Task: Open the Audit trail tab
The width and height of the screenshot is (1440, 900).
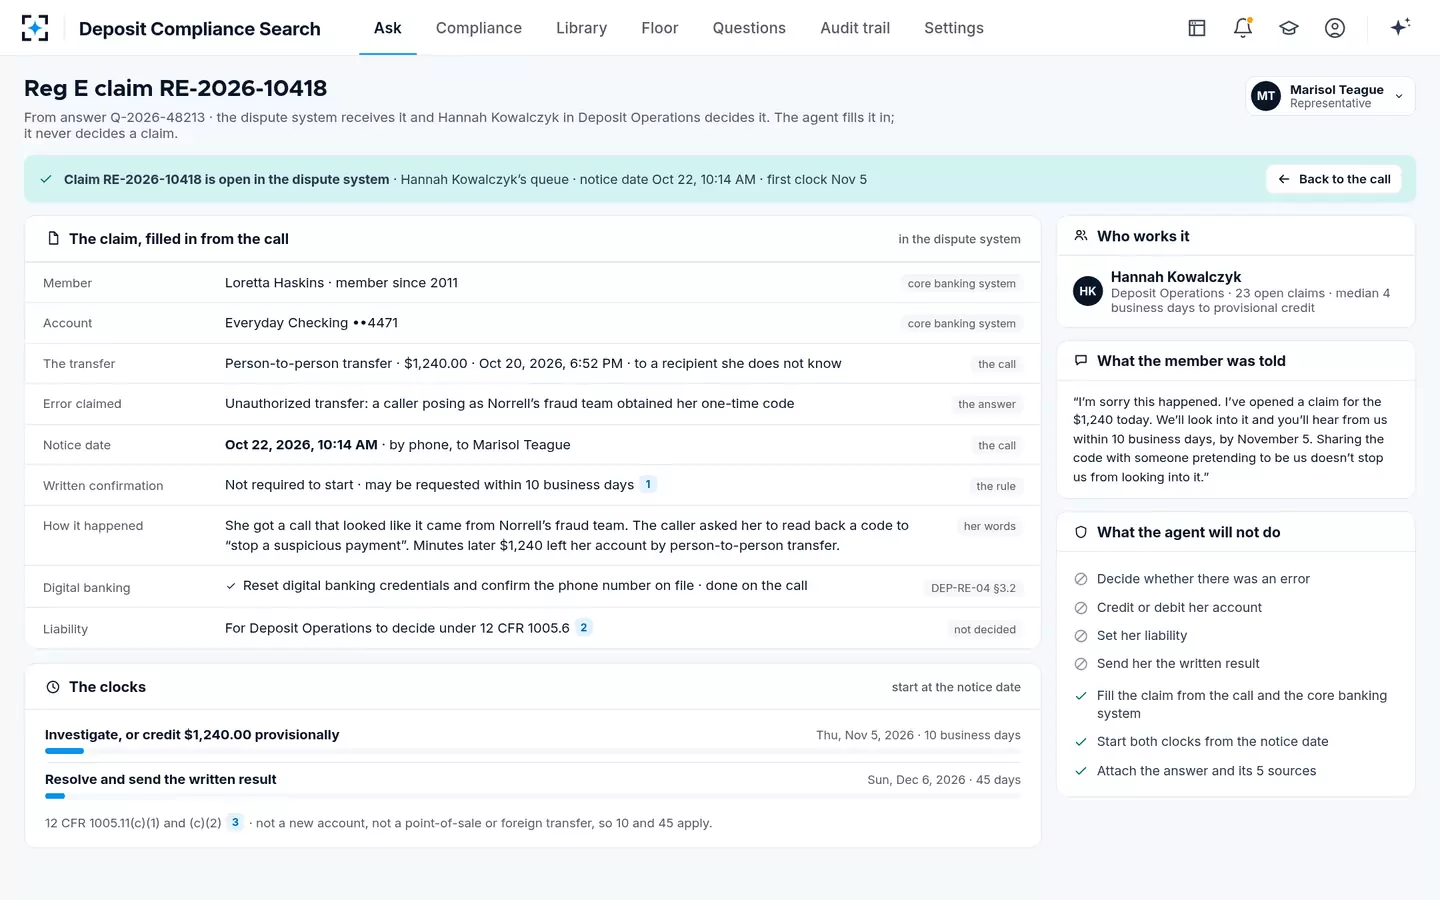Action: click(x=855, y=28)
